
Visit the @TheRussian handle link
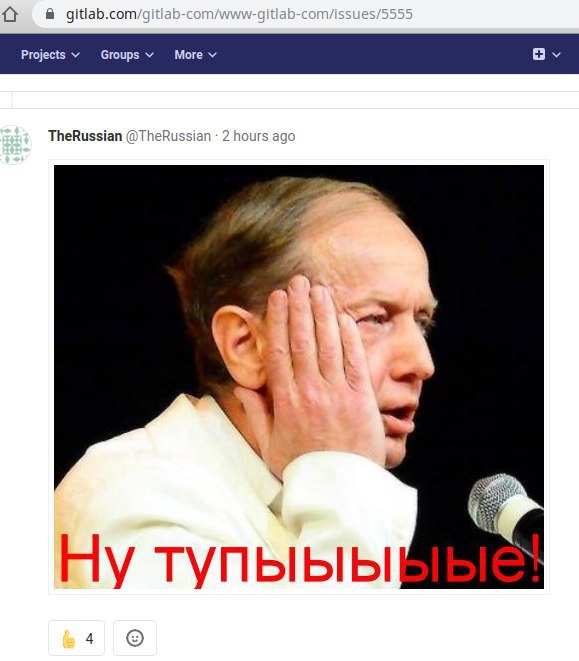168,136
